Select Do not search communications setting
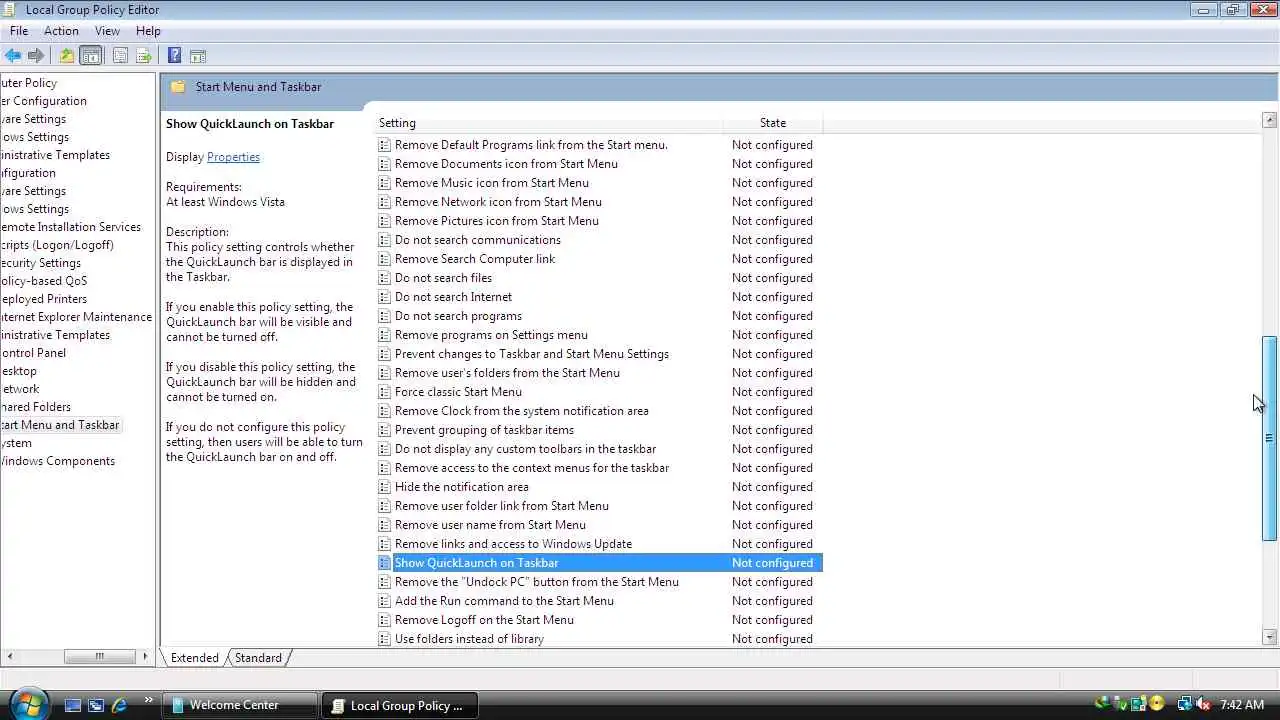1280x720 pixels. [x=477, y=240]
